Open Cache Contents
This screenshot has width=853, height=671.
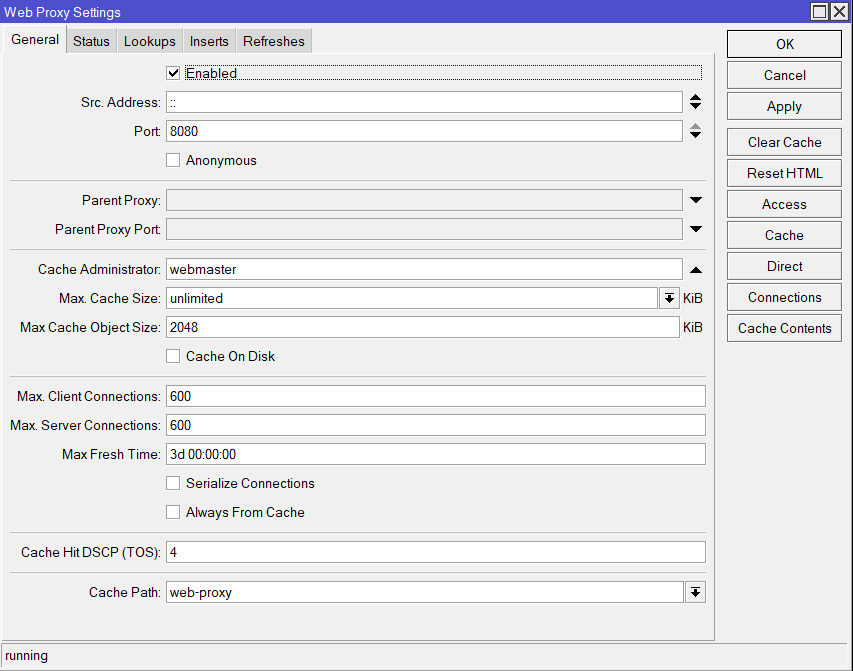pos(783,327)
